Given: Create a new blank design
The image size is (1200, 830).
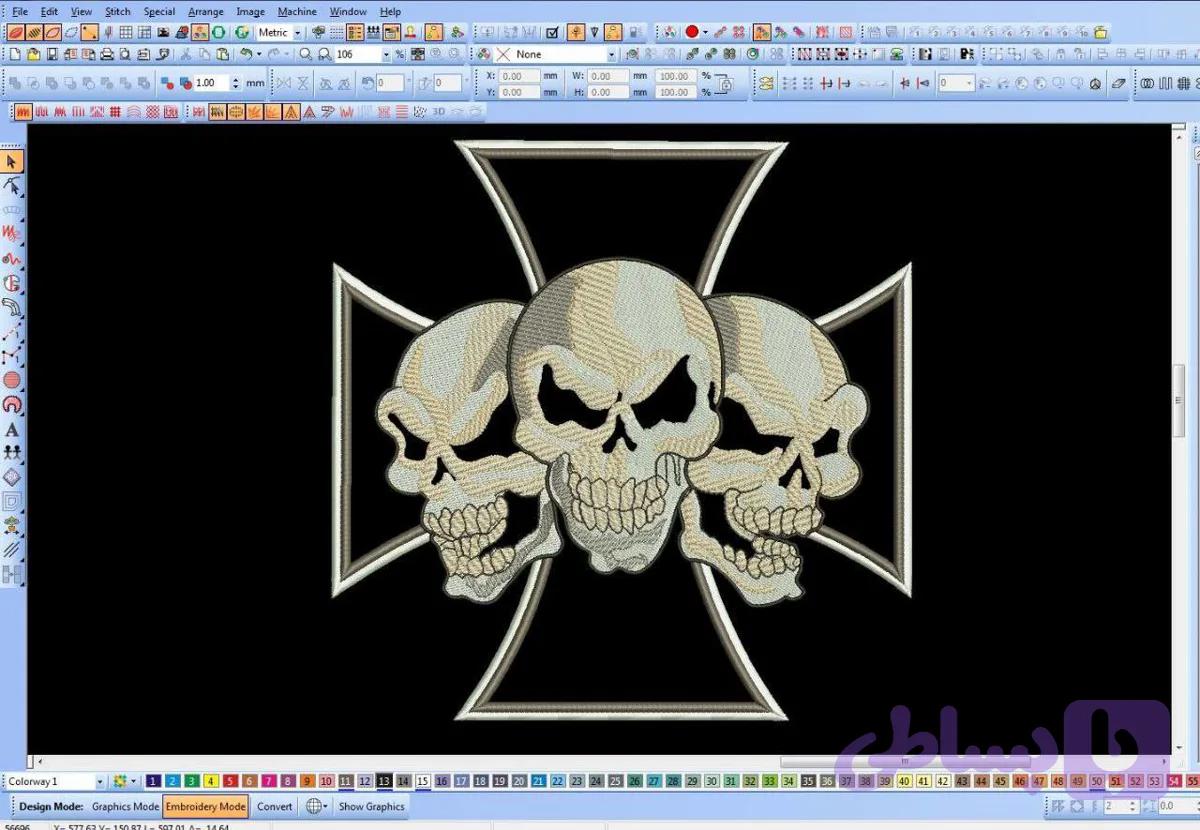Looking at the screenshot, I should click(x=15, y=54).
